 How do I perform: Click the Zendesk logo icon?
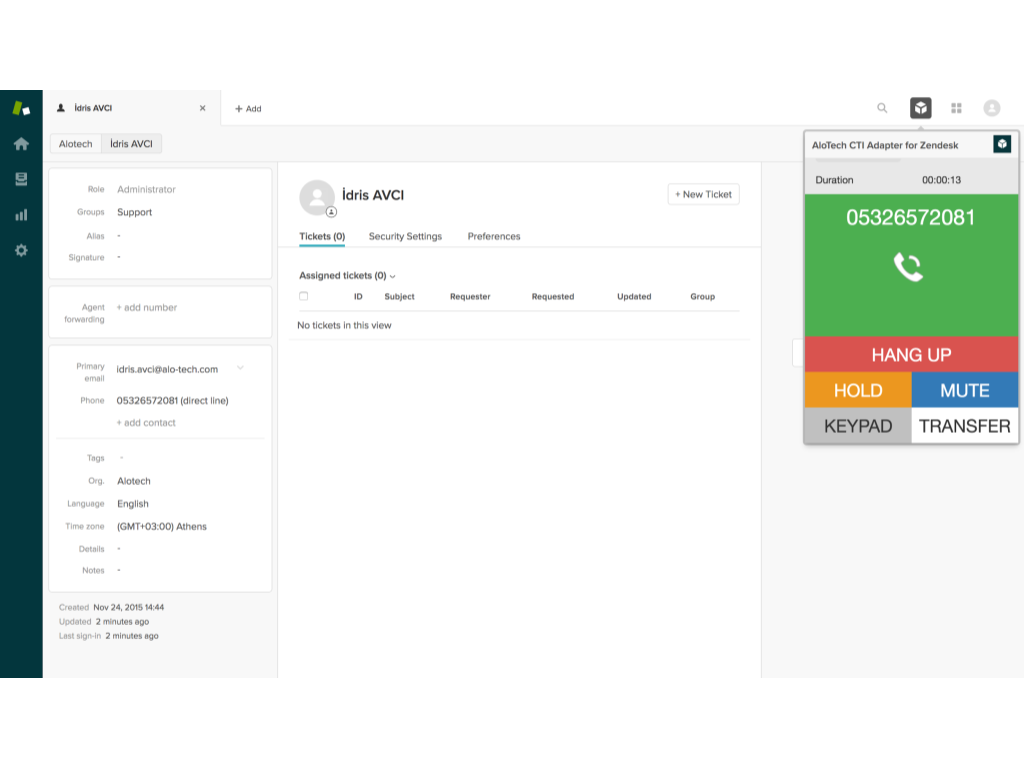coord(21,108)
